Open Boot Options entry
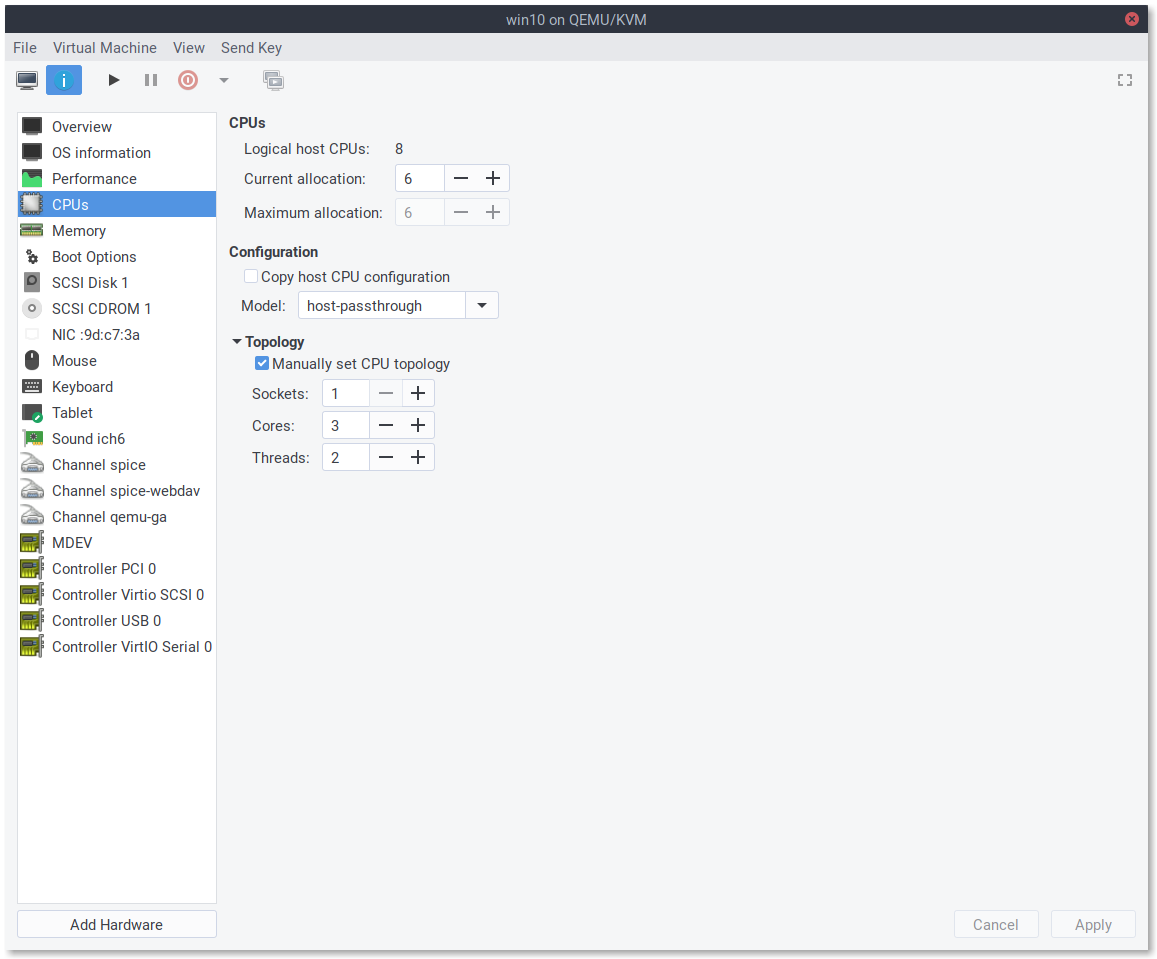 pos(117,257)
